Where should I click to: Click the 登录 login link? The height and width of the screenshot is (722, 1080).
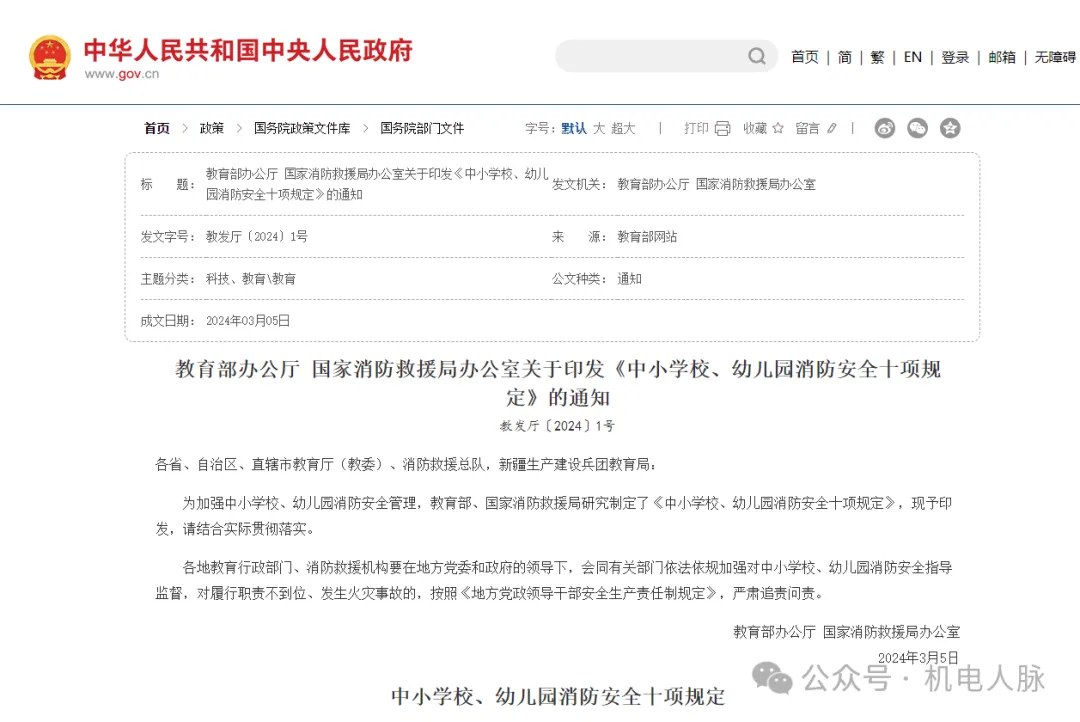pyautogui.click(x=955, y=57)
